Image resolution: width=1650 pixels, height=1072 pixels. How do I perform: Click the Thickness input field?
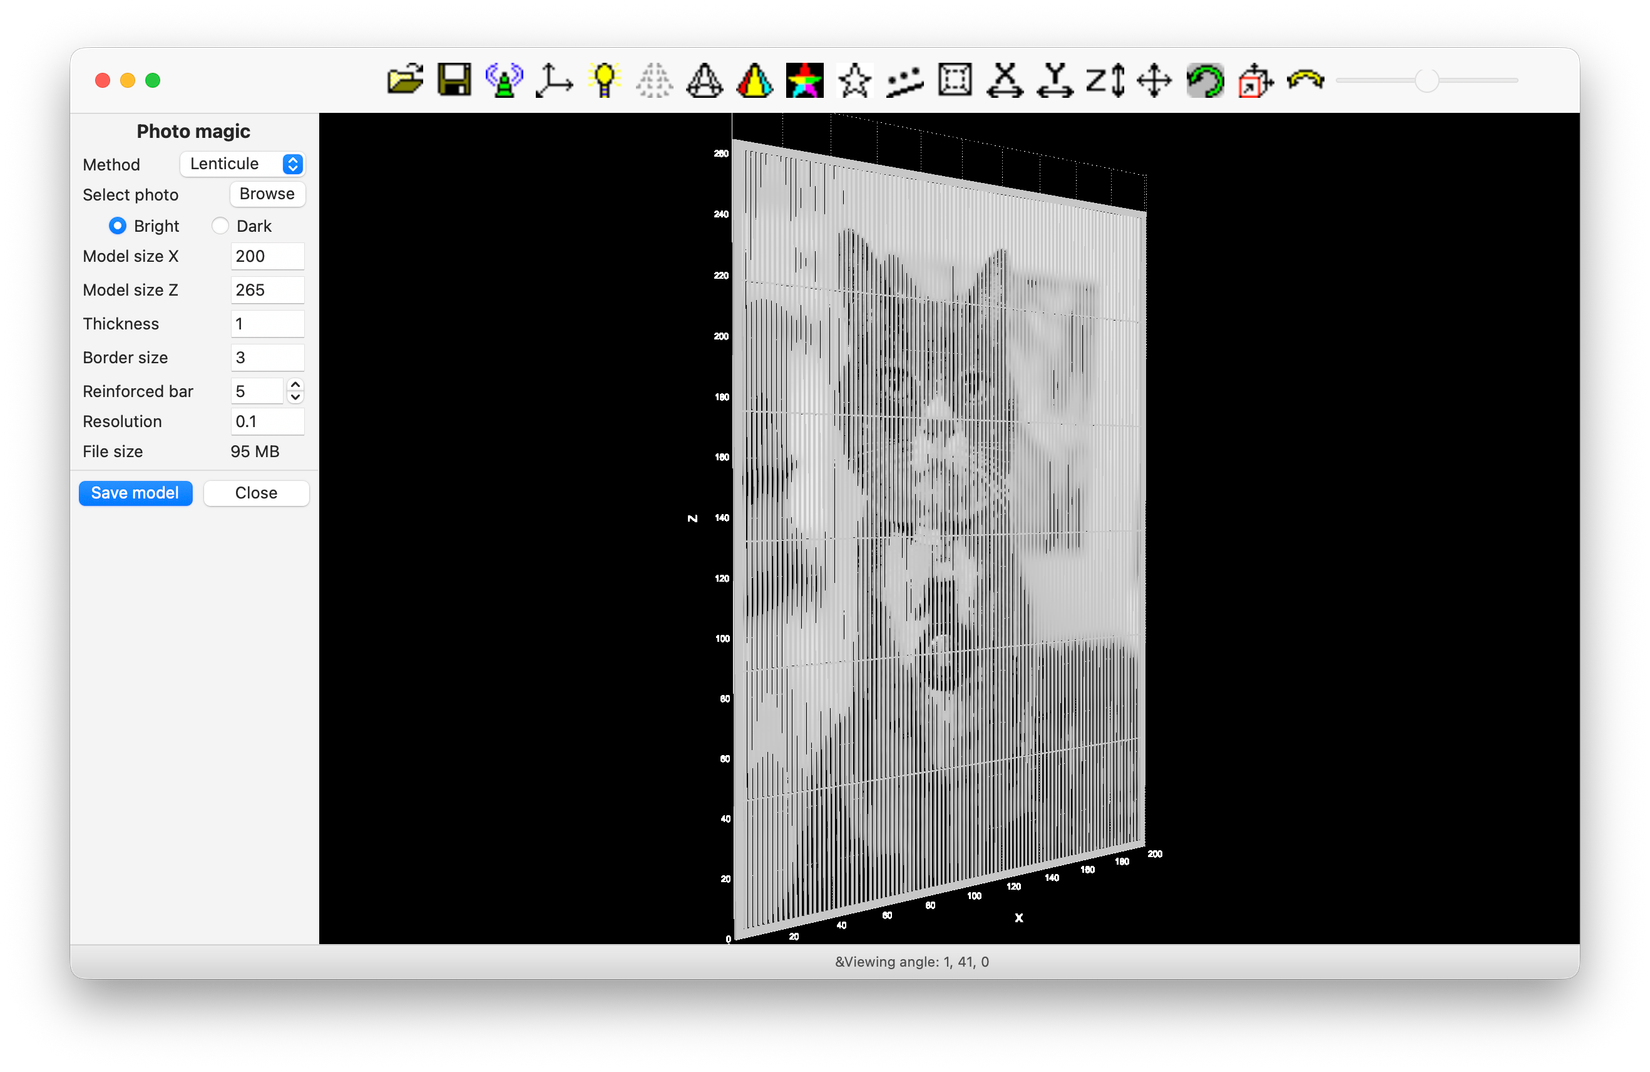[x=267, y=324]
